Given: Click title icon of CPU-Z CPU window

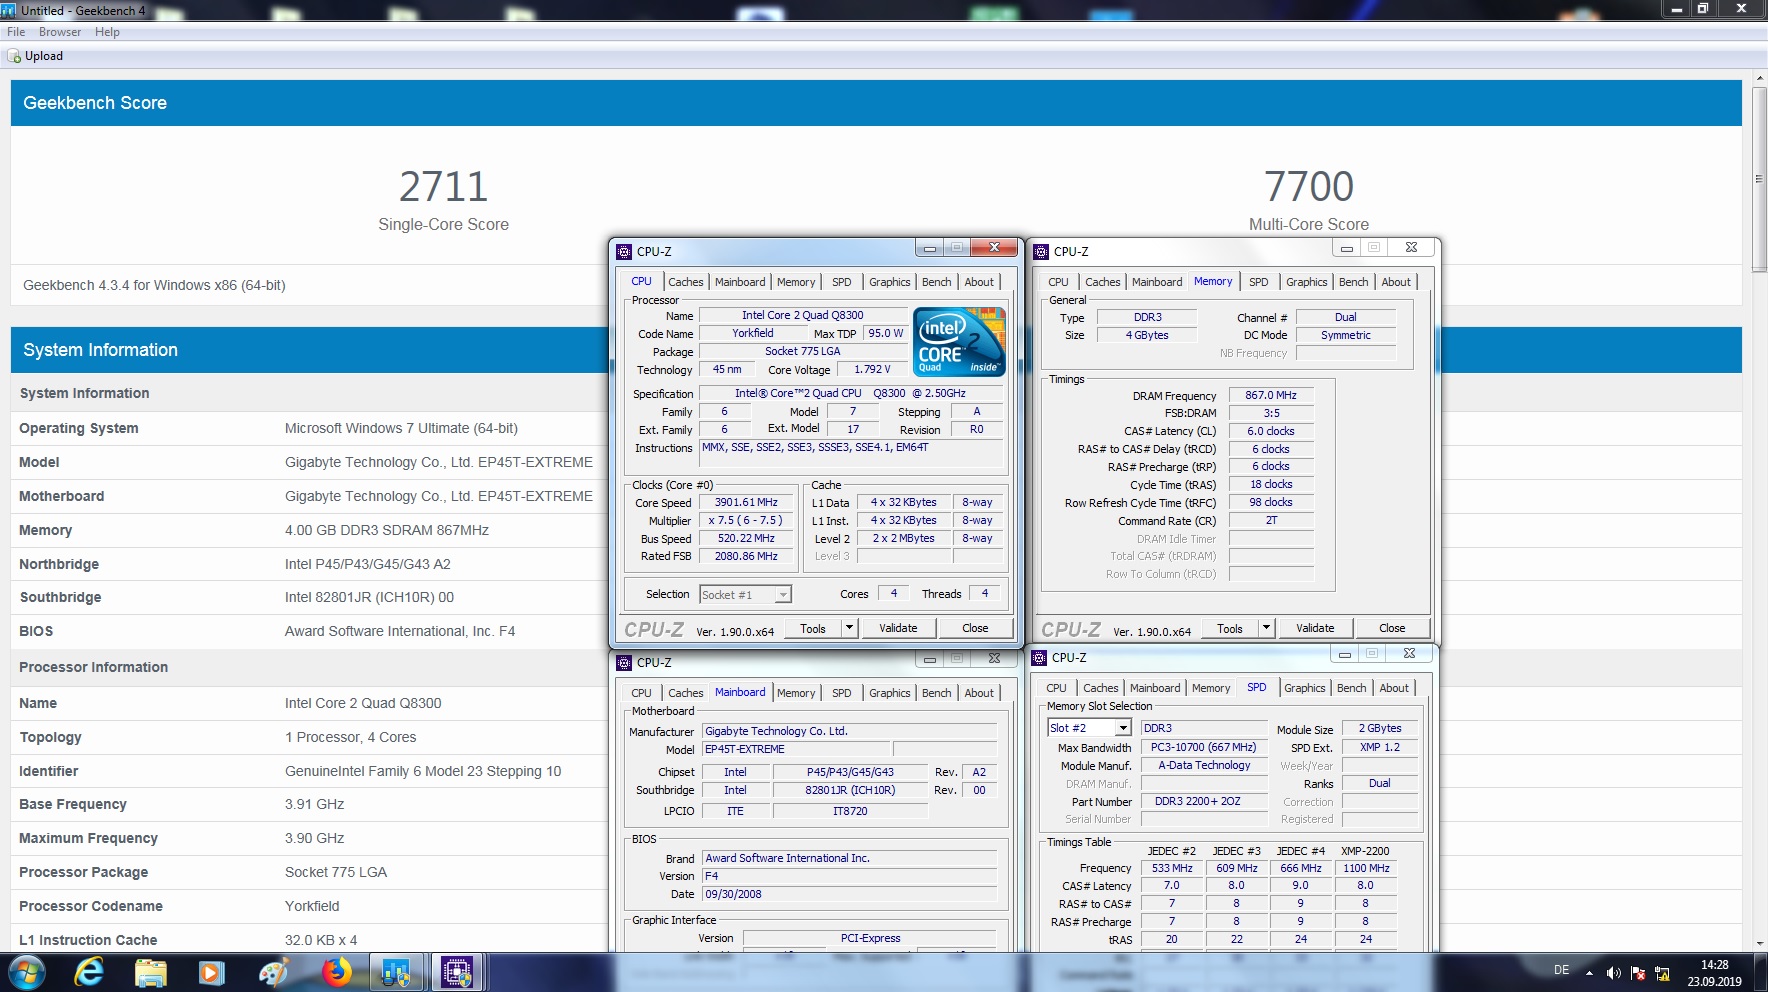Looking at the screenshot, I should click(x=624, y=252).
